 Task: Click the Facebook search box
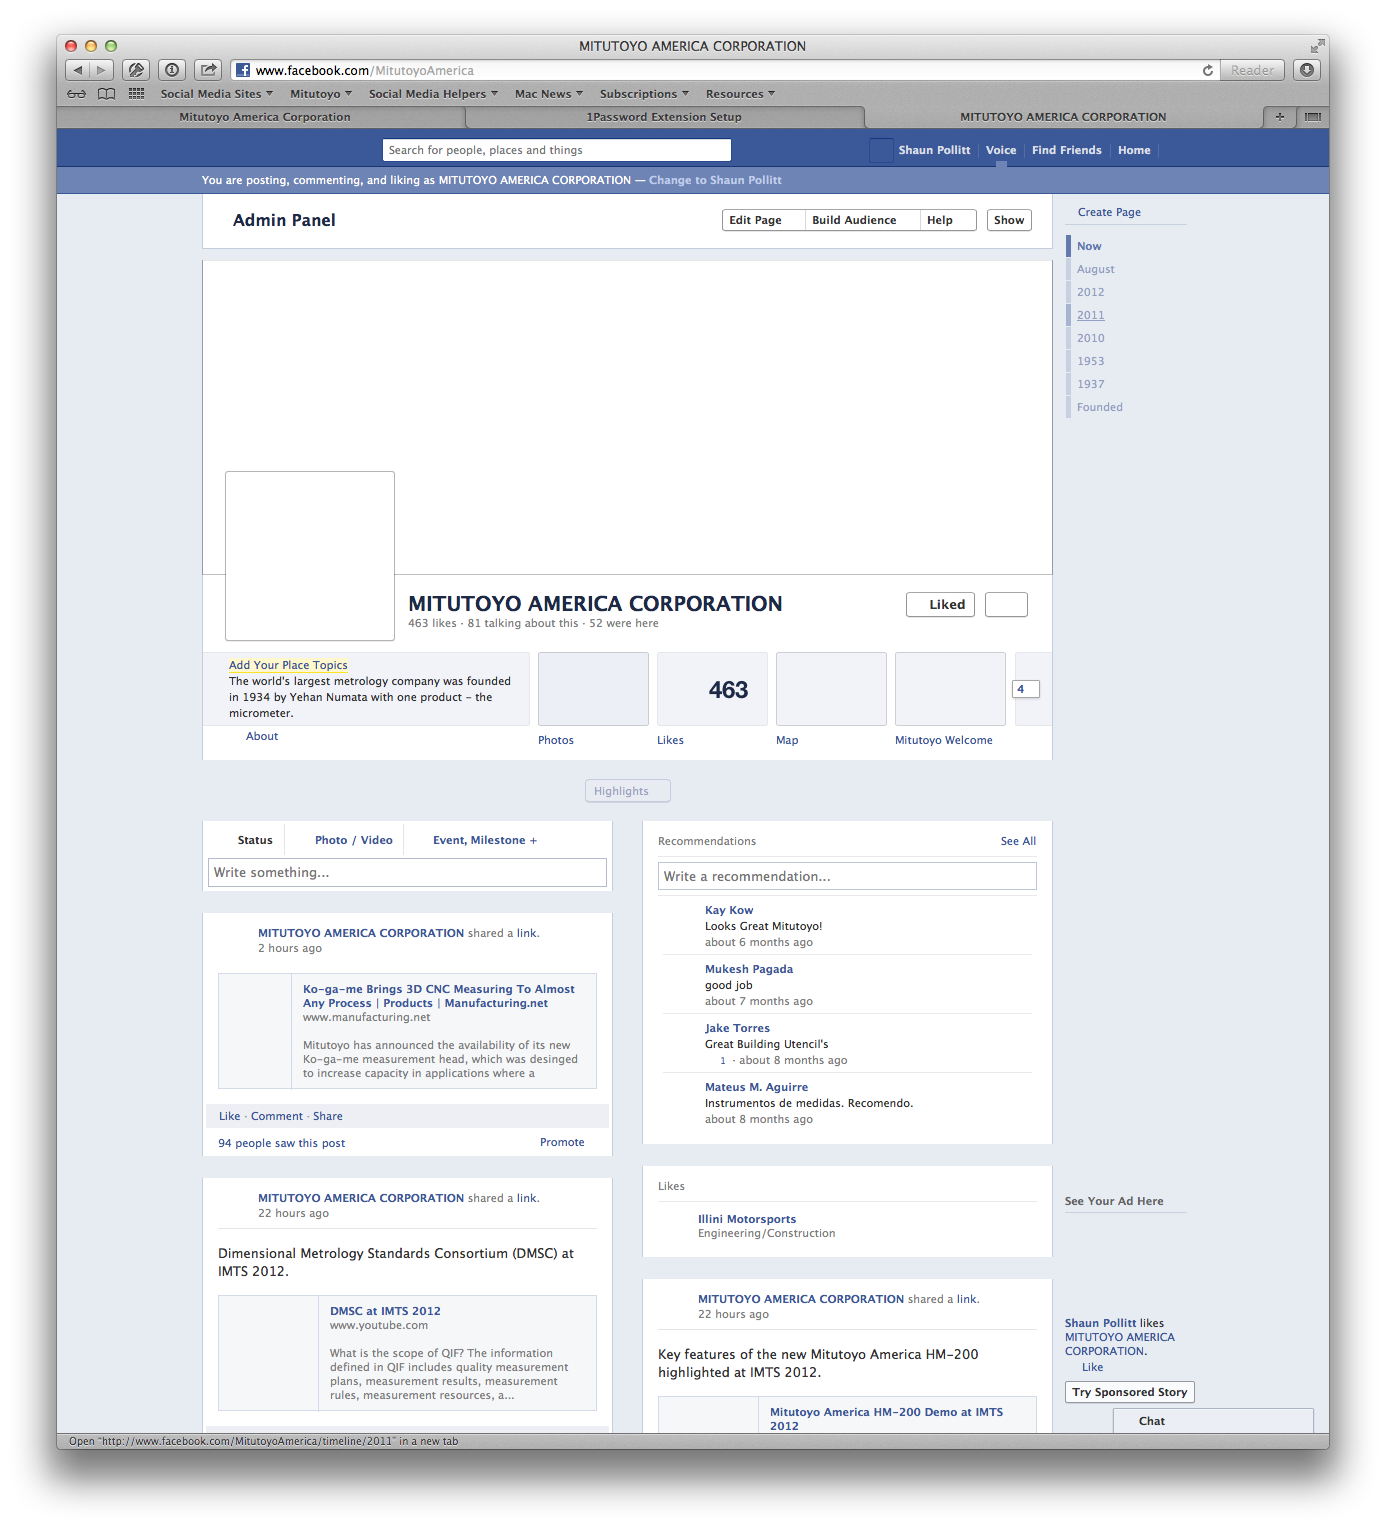(557, 150)
